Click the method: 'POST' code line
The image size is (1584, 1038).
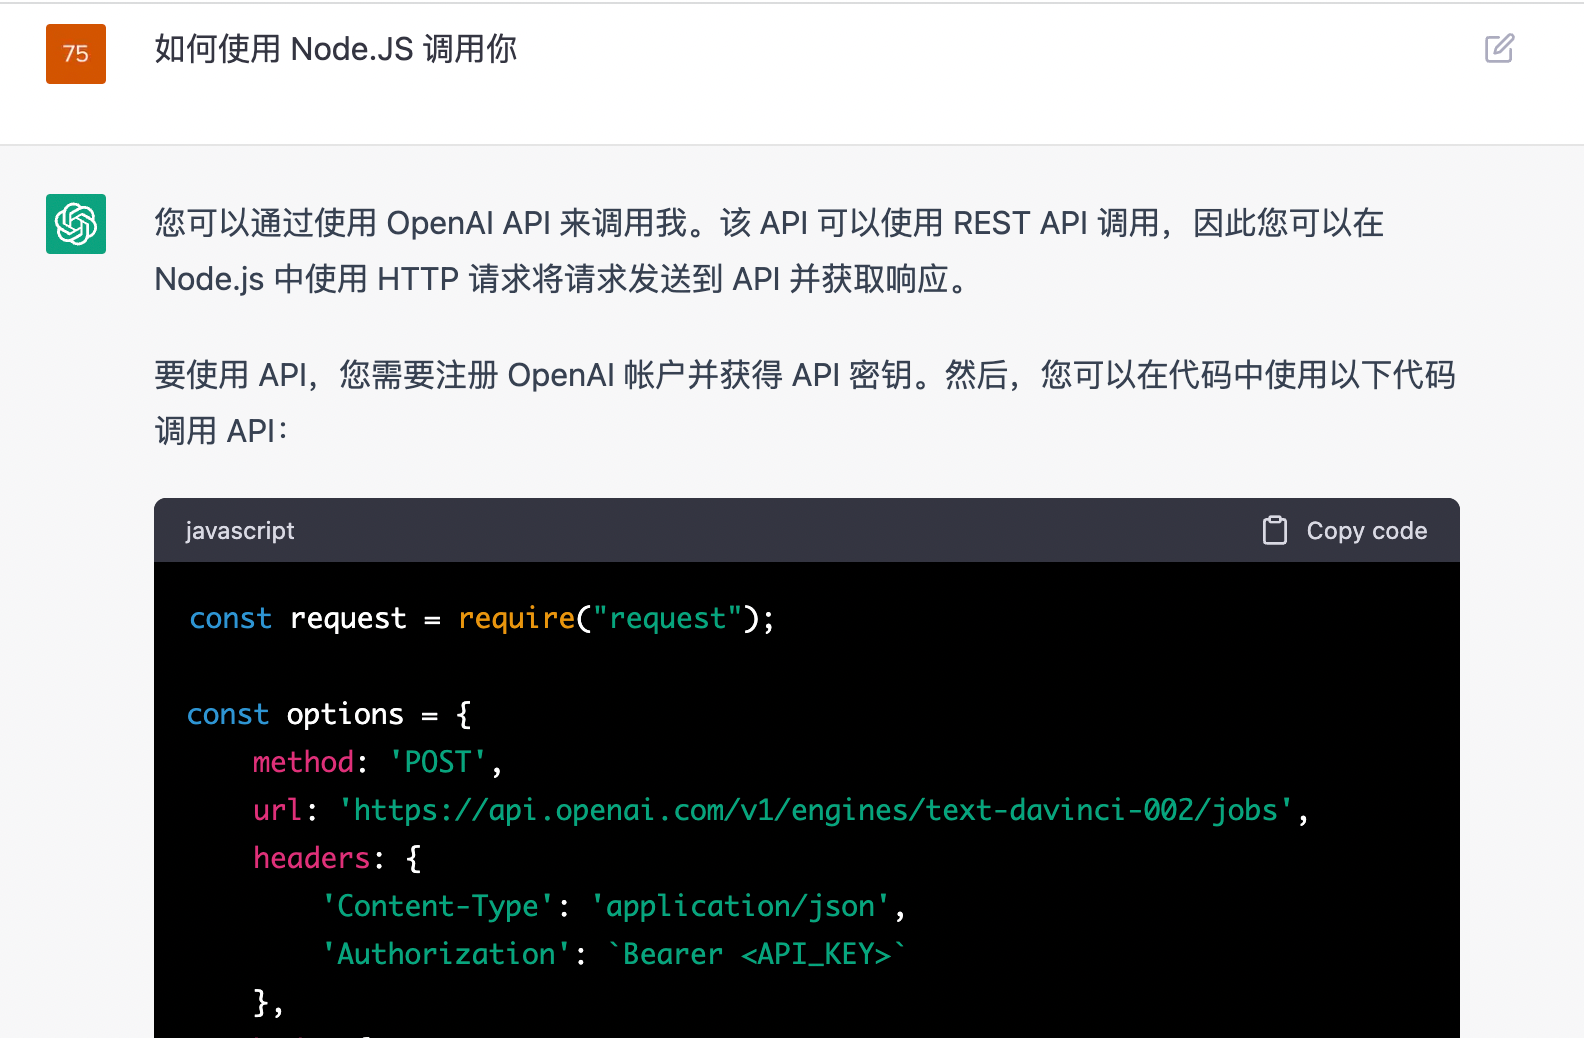click(377, 763)
